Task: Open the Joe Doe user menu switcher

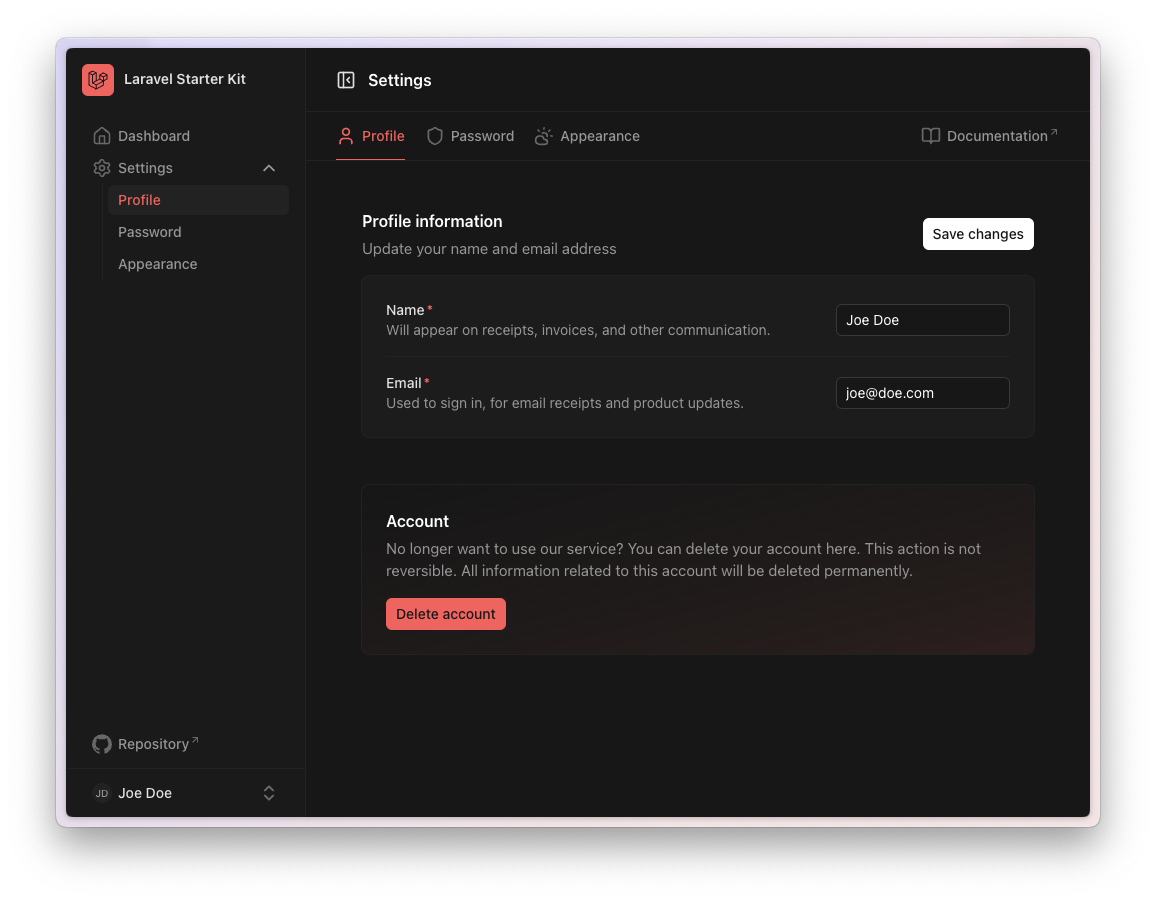Action: tap(269, 793)
